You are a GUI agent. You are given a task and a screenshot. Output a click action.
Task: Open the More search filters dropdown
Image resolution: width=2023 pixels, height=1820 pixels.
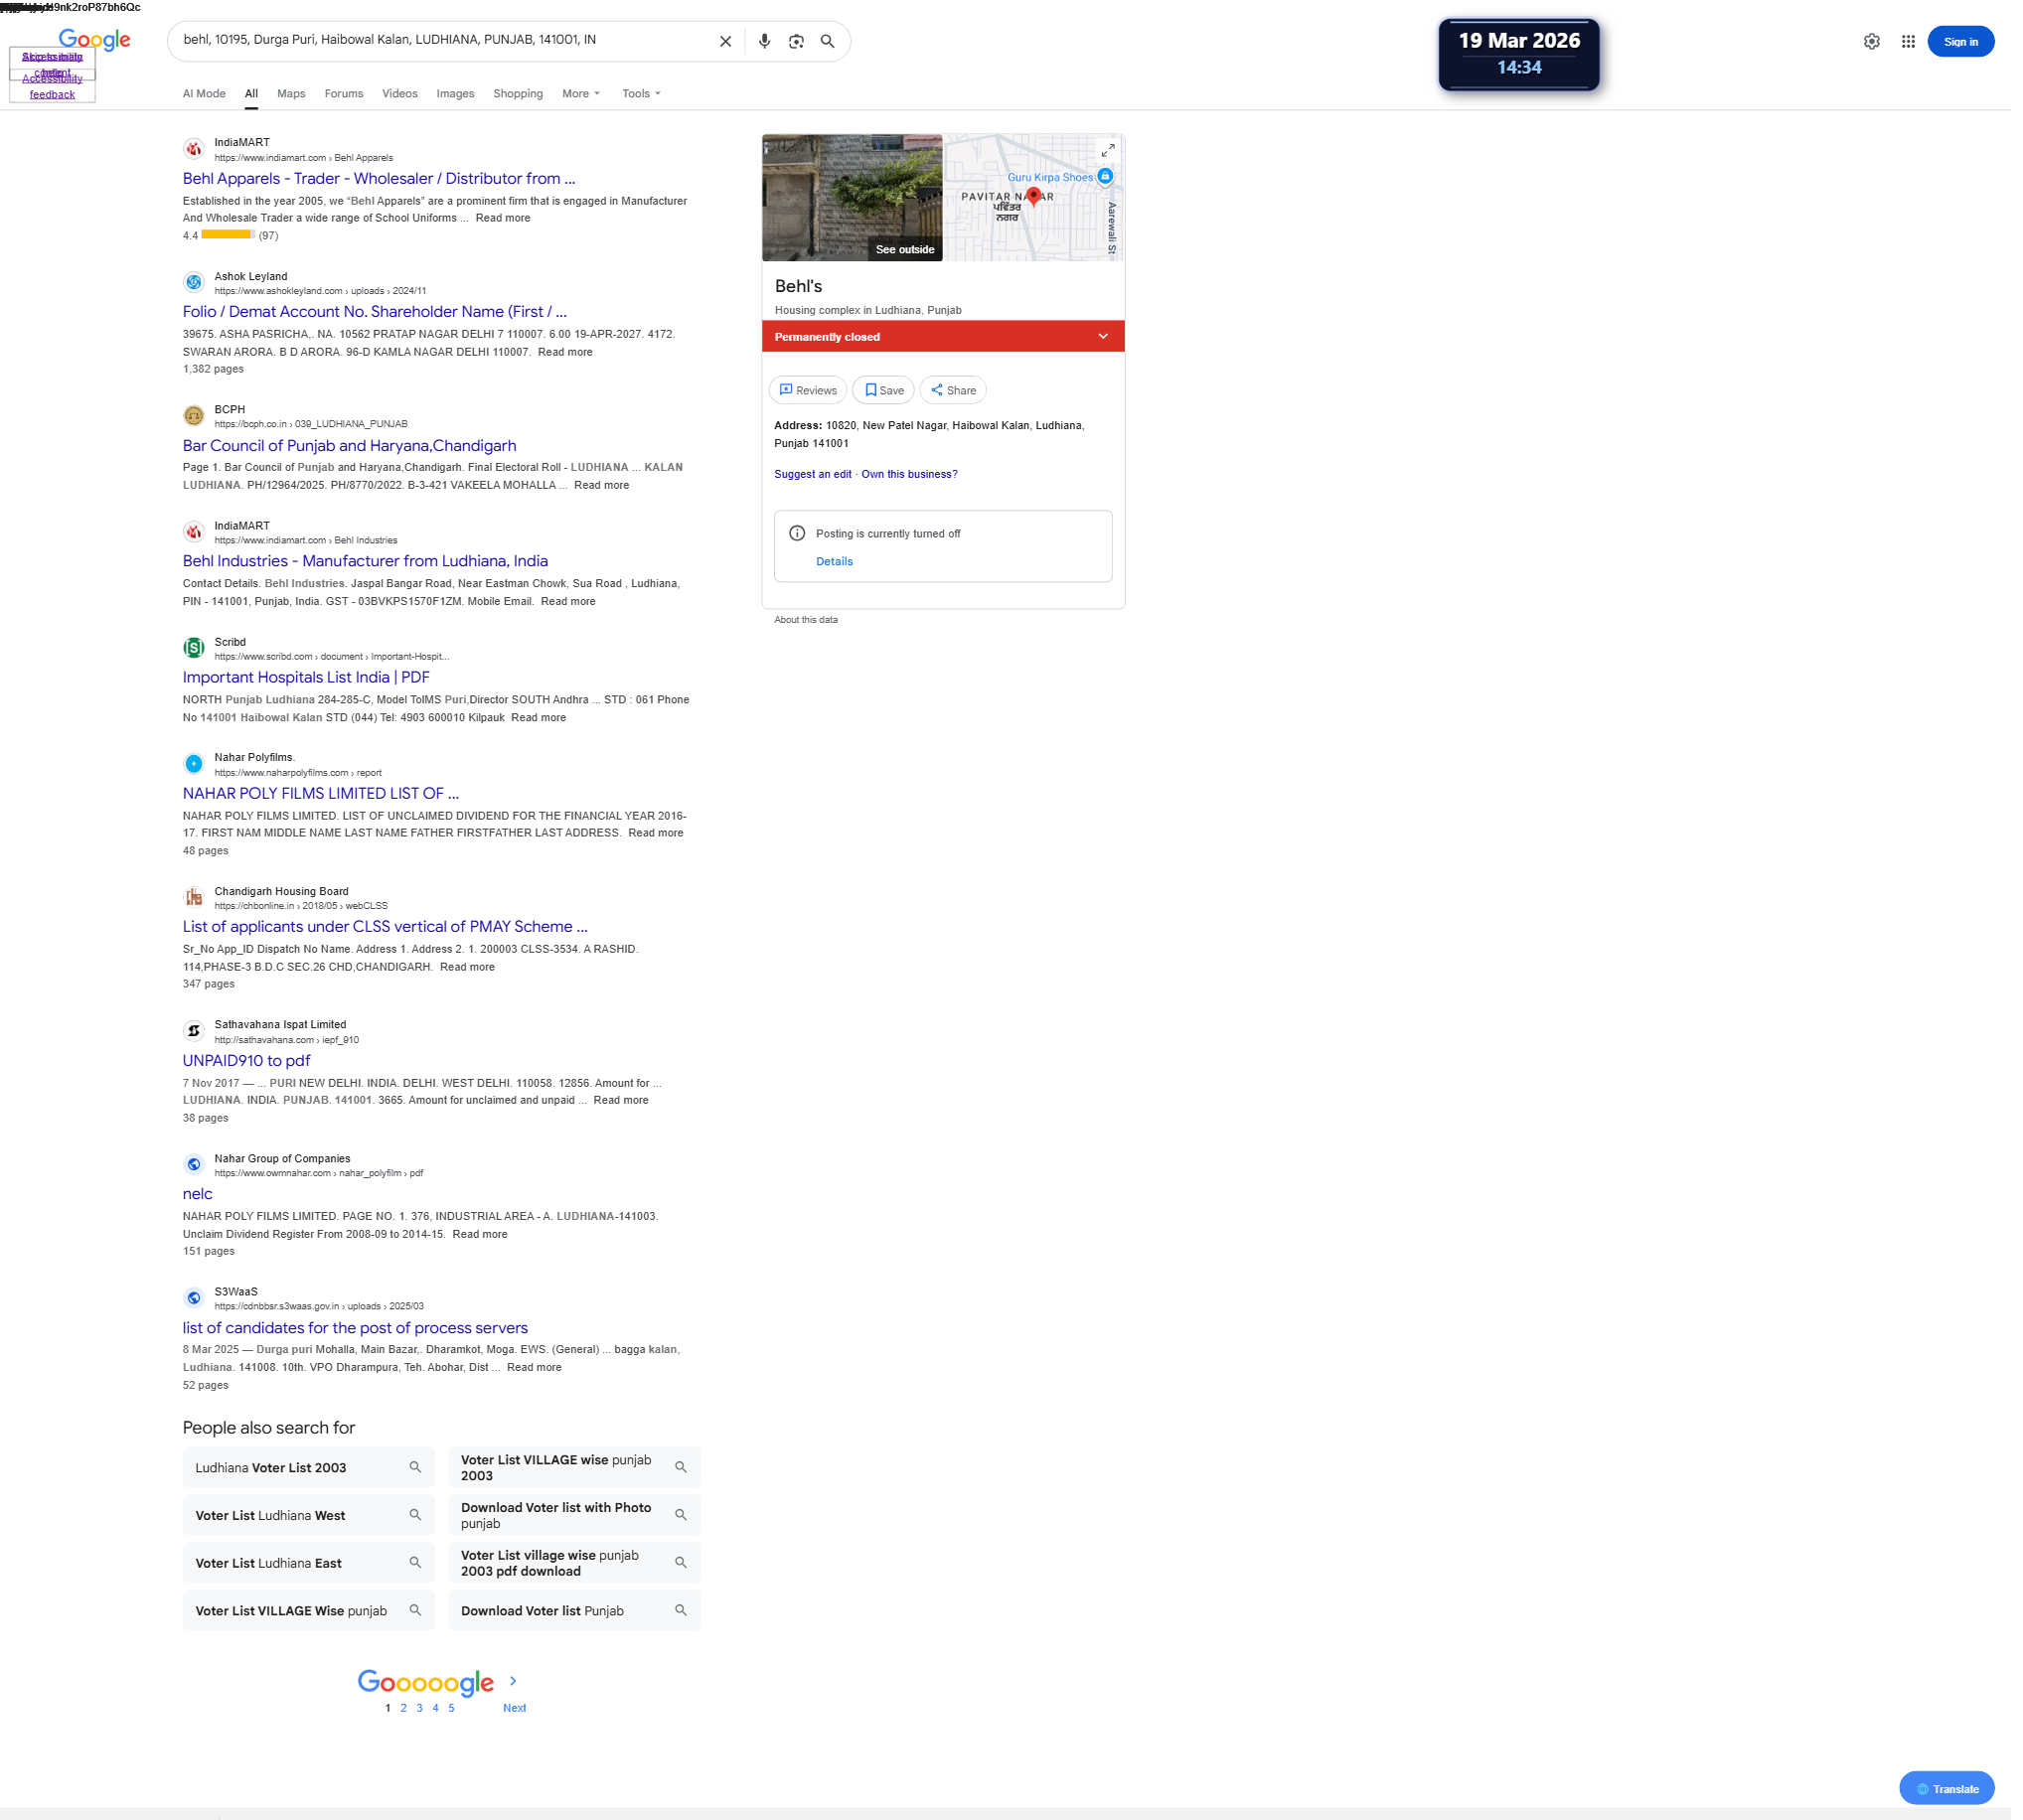[580, 93]
